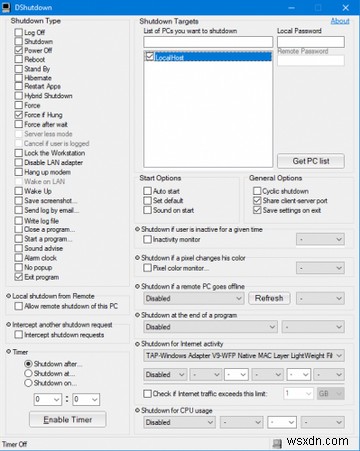Click the Get PC list button

[x=311, y=161]
